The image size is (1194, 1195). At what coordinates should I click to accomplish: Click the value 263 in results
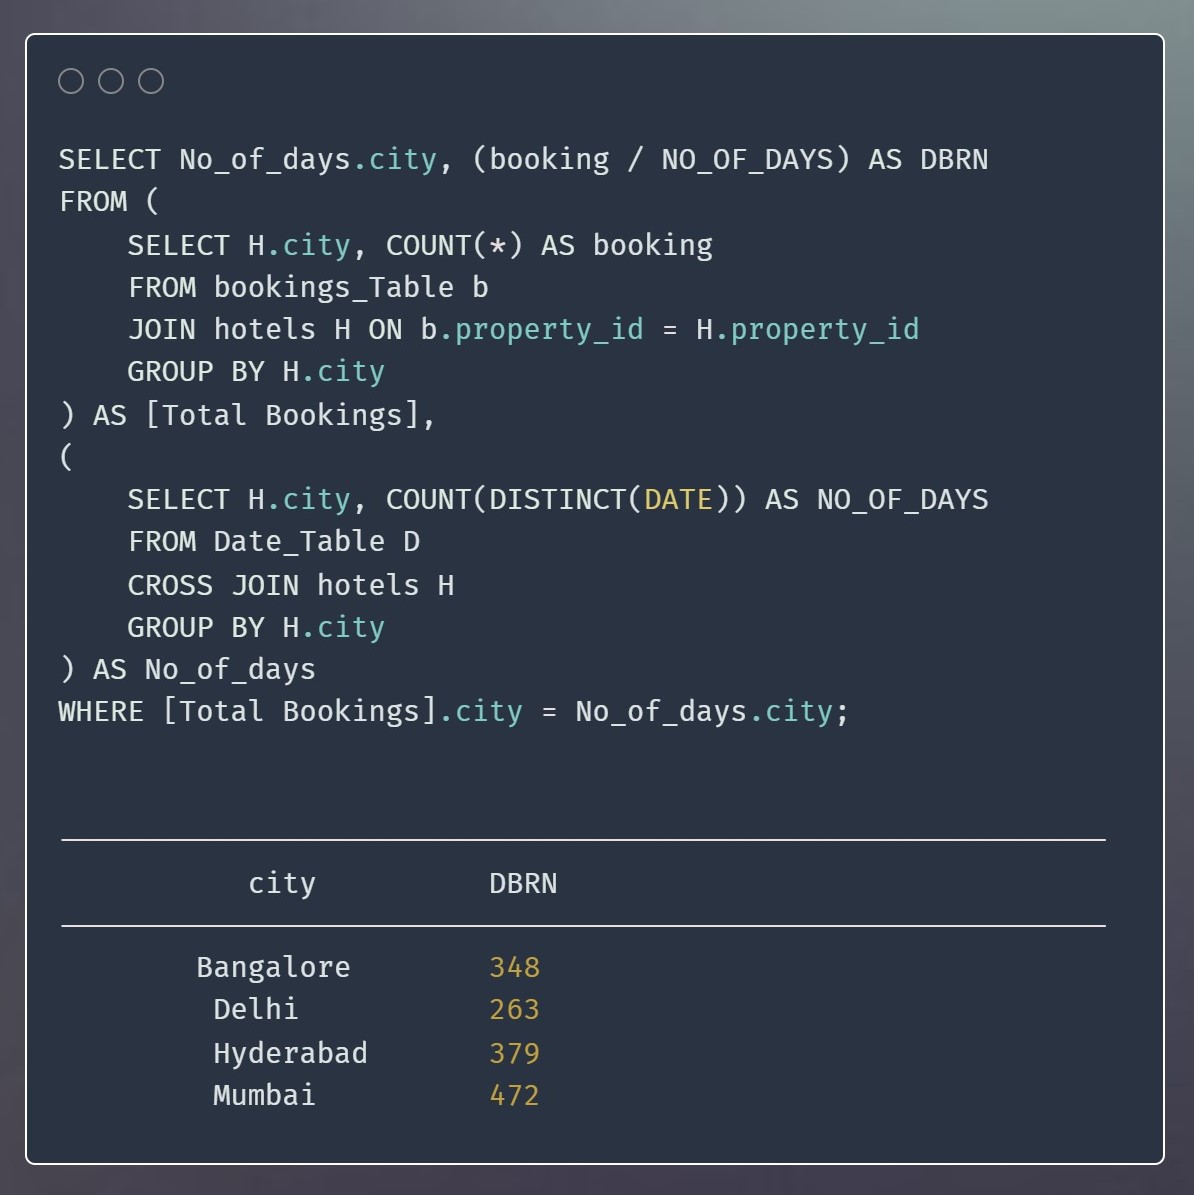pos(514,1009)
